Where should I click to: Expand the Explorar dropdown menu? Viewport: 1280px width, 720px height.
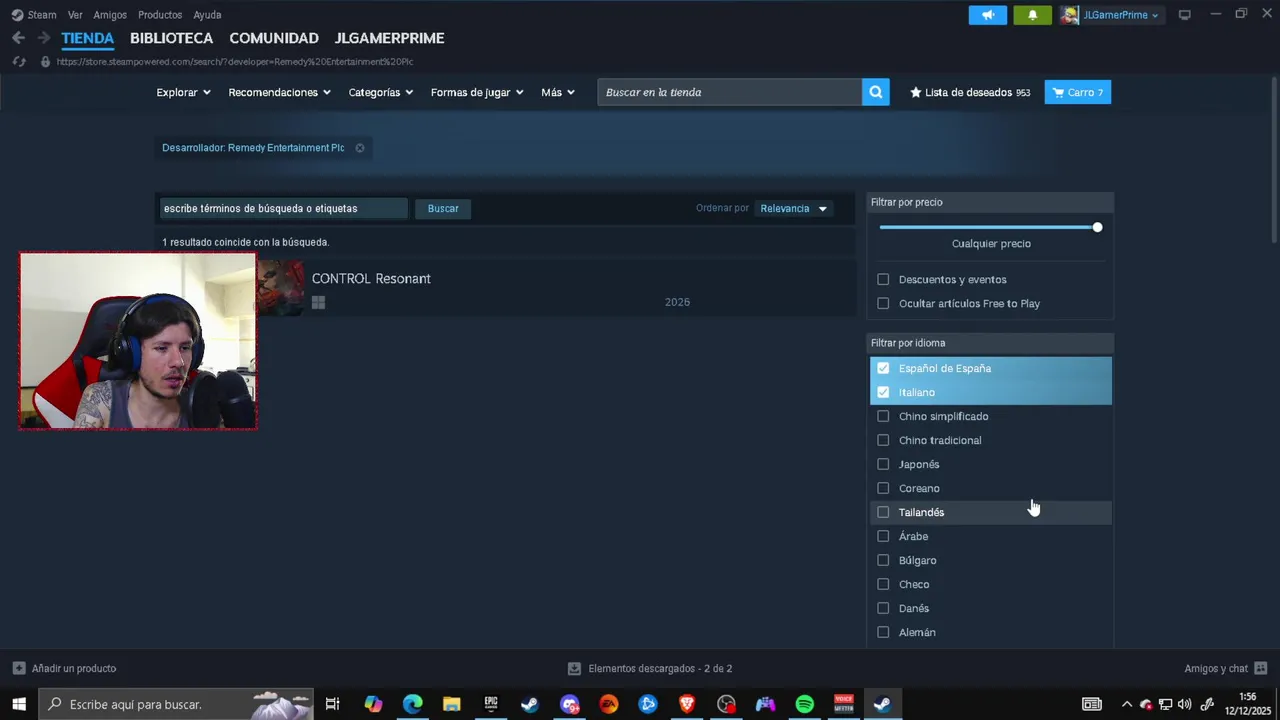click(x=183, y=92)
